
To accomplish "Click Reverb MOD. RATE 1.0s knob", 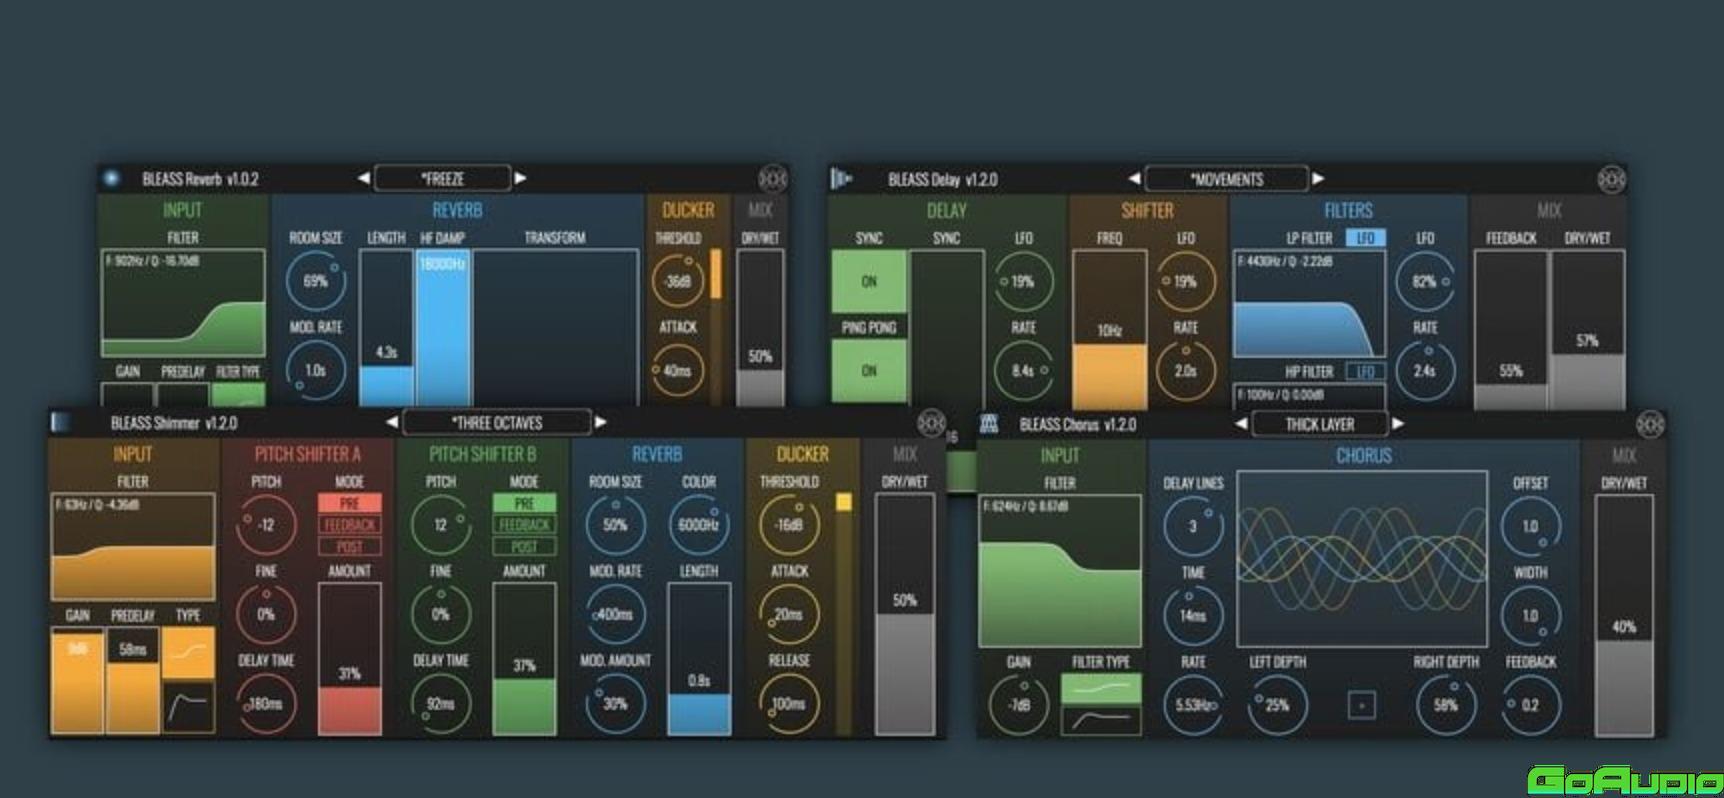I will [315, 370].
